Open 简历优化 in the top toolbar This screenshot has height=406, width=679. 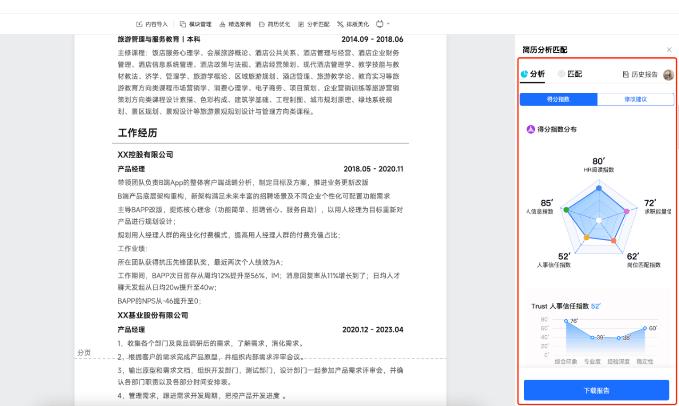coord(275,24)
